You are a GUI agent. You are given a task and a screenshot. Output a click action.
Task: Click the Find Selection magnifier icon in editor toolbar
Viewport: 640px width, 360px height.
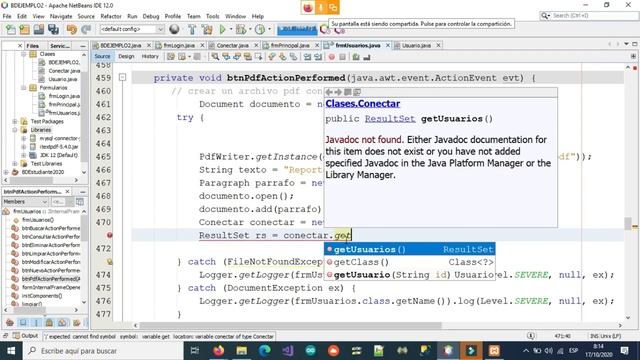(215, 57)
